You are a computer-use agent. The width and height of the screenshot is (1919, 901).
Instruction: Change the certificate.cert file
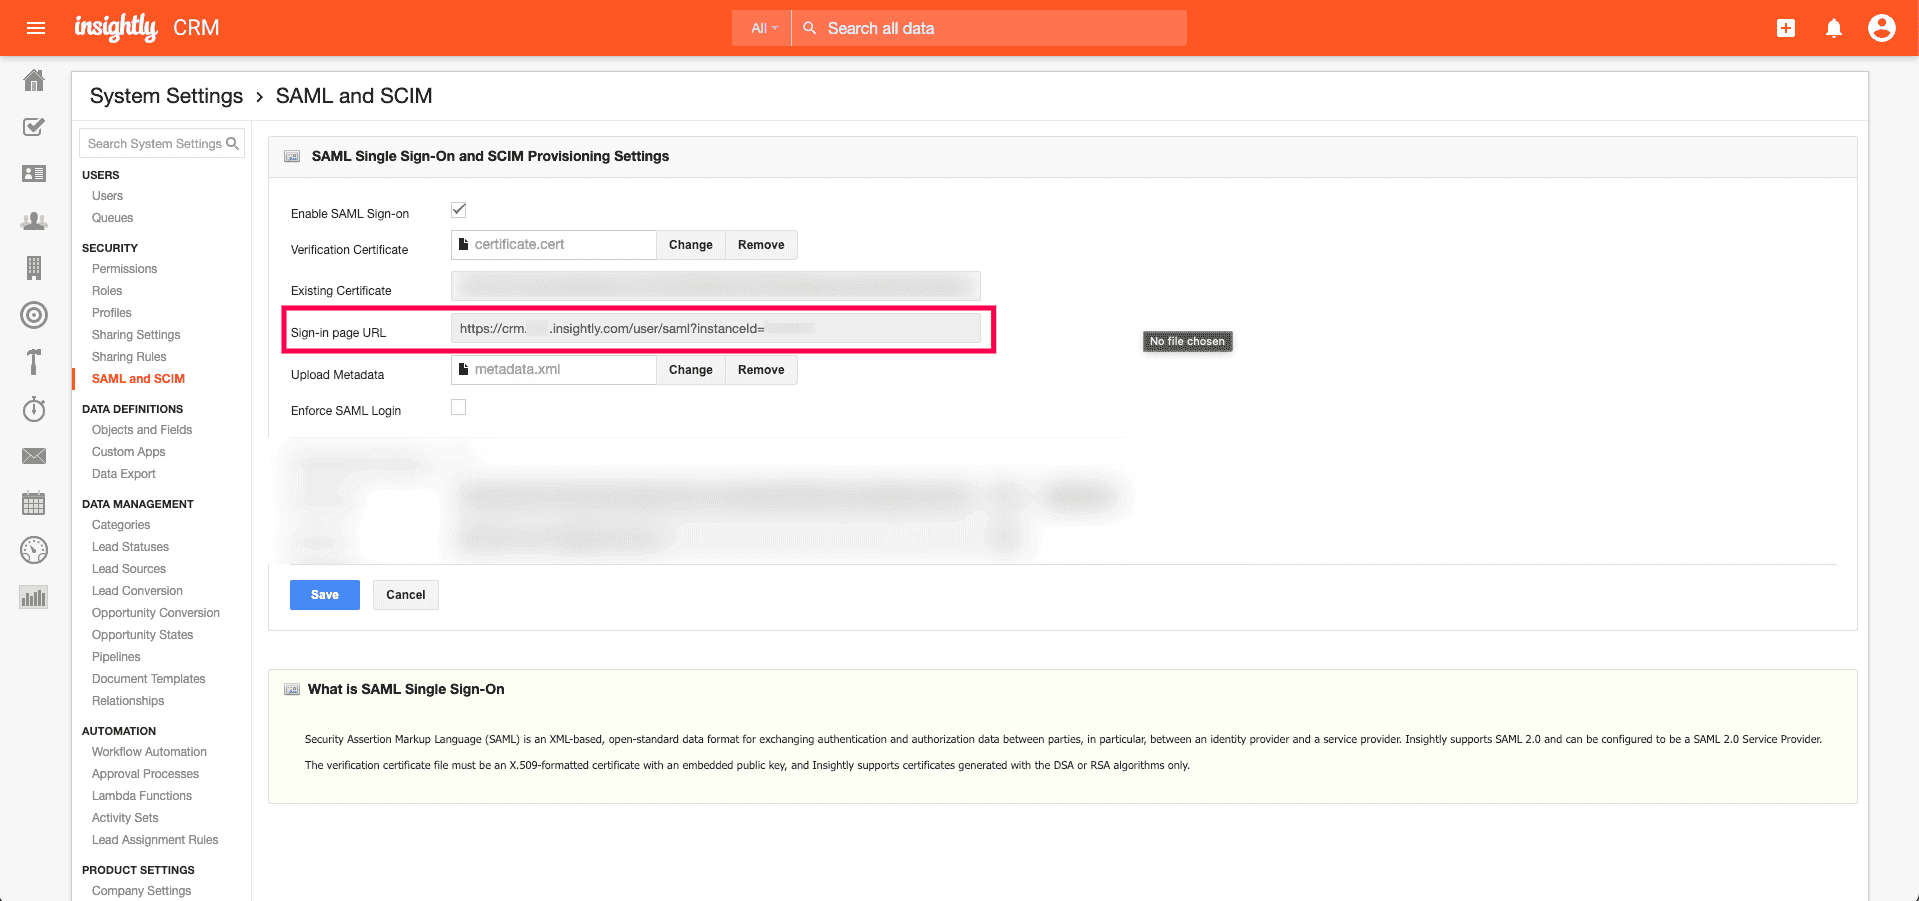pyautogui.click(x=690, y=244)
